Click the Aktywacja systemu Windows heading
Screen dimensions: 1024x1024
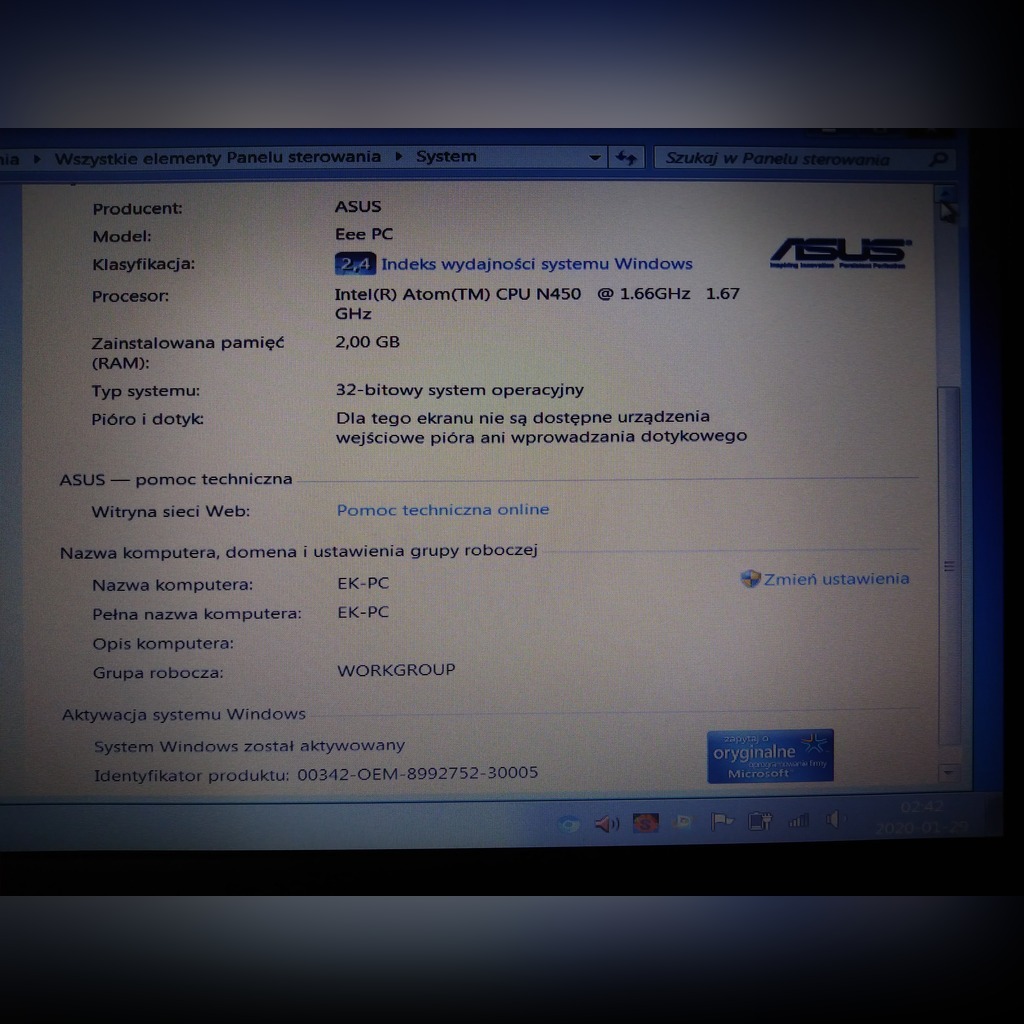(184, 714)
